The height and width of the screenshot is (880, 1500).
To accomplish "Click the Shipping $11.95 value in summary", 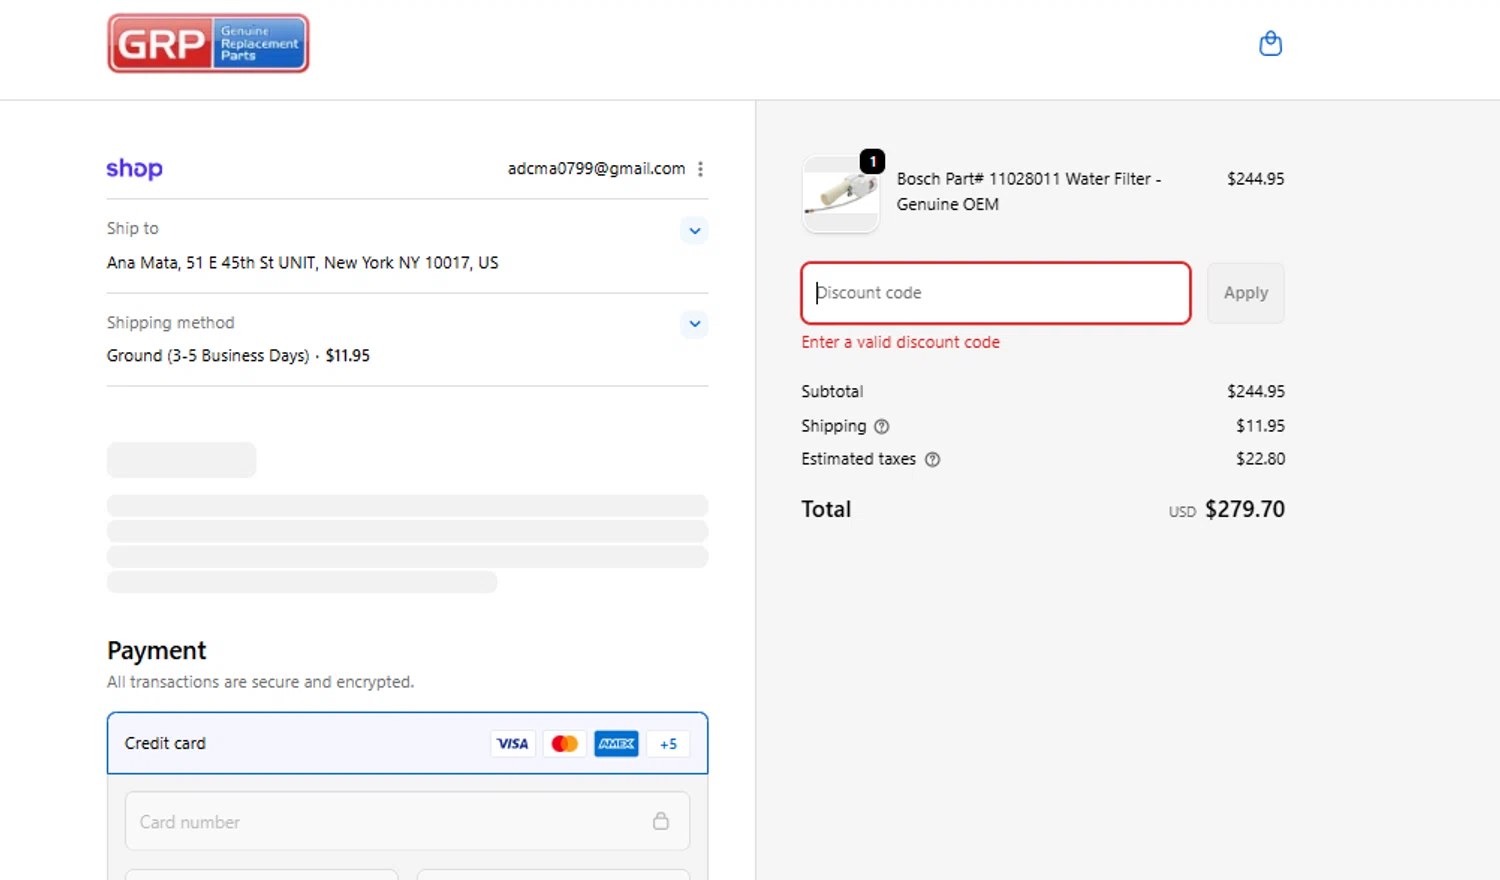I will coord(1260,426).
